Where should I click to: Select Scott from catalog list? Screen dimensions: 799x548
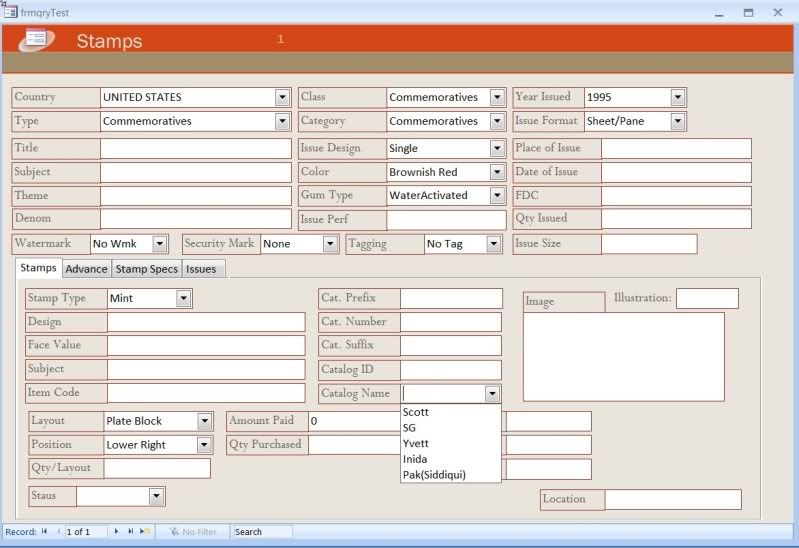pyautogui.click(x=450, y=412)
